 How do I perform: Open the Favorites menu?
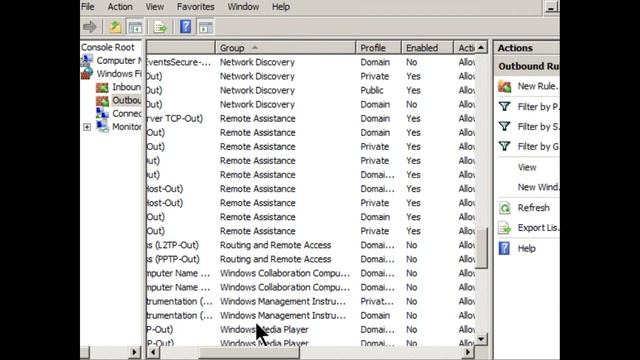tap(196, 7)
